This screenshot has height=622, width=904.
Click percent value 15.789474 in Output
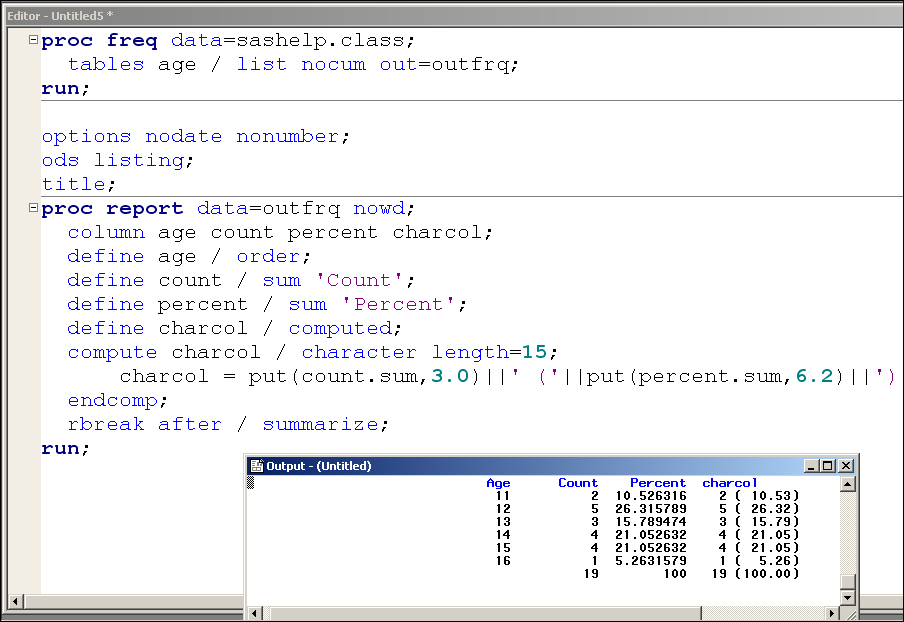(x=651, y=522)
